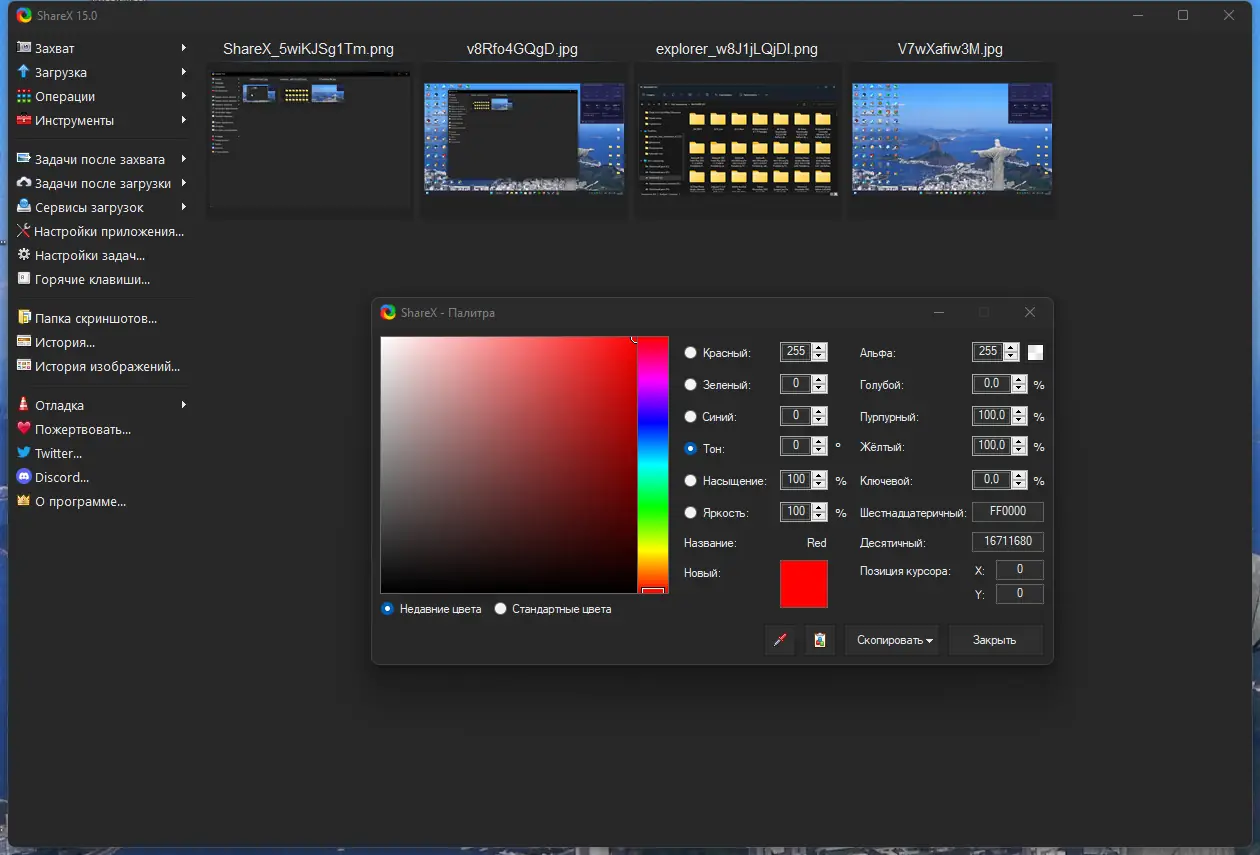Image resolution: width=1260 pixels, height=855 pixels.
Task: Click the ShareX logo in the palette title bar
Action: point(388,312)
